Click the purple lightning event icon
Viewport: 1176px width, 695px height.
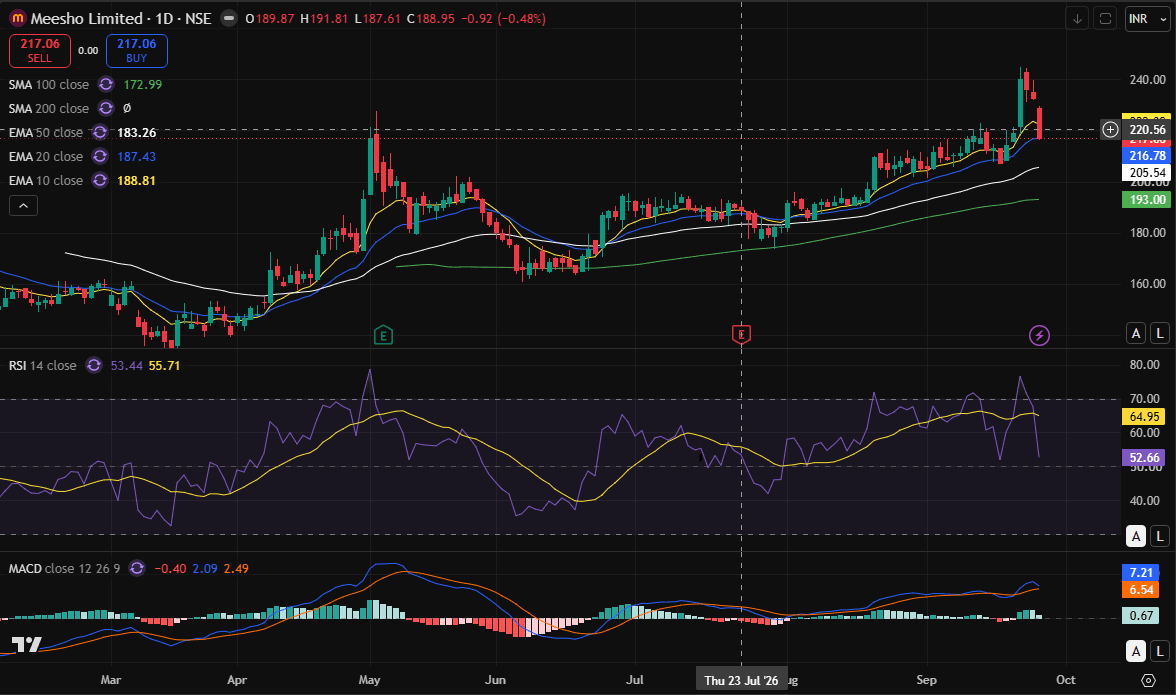tap(1039, 335)
